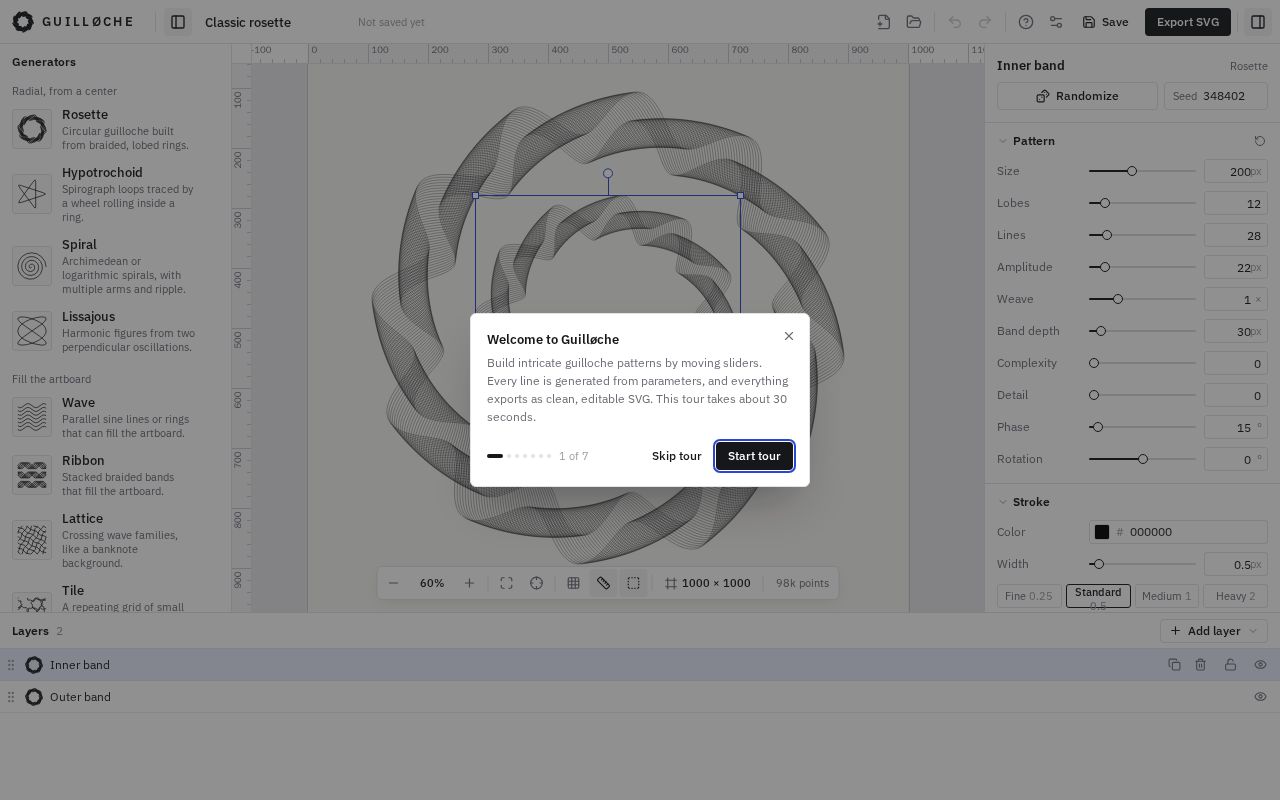
Task: Click the new document icon
Action: [884, 22]
